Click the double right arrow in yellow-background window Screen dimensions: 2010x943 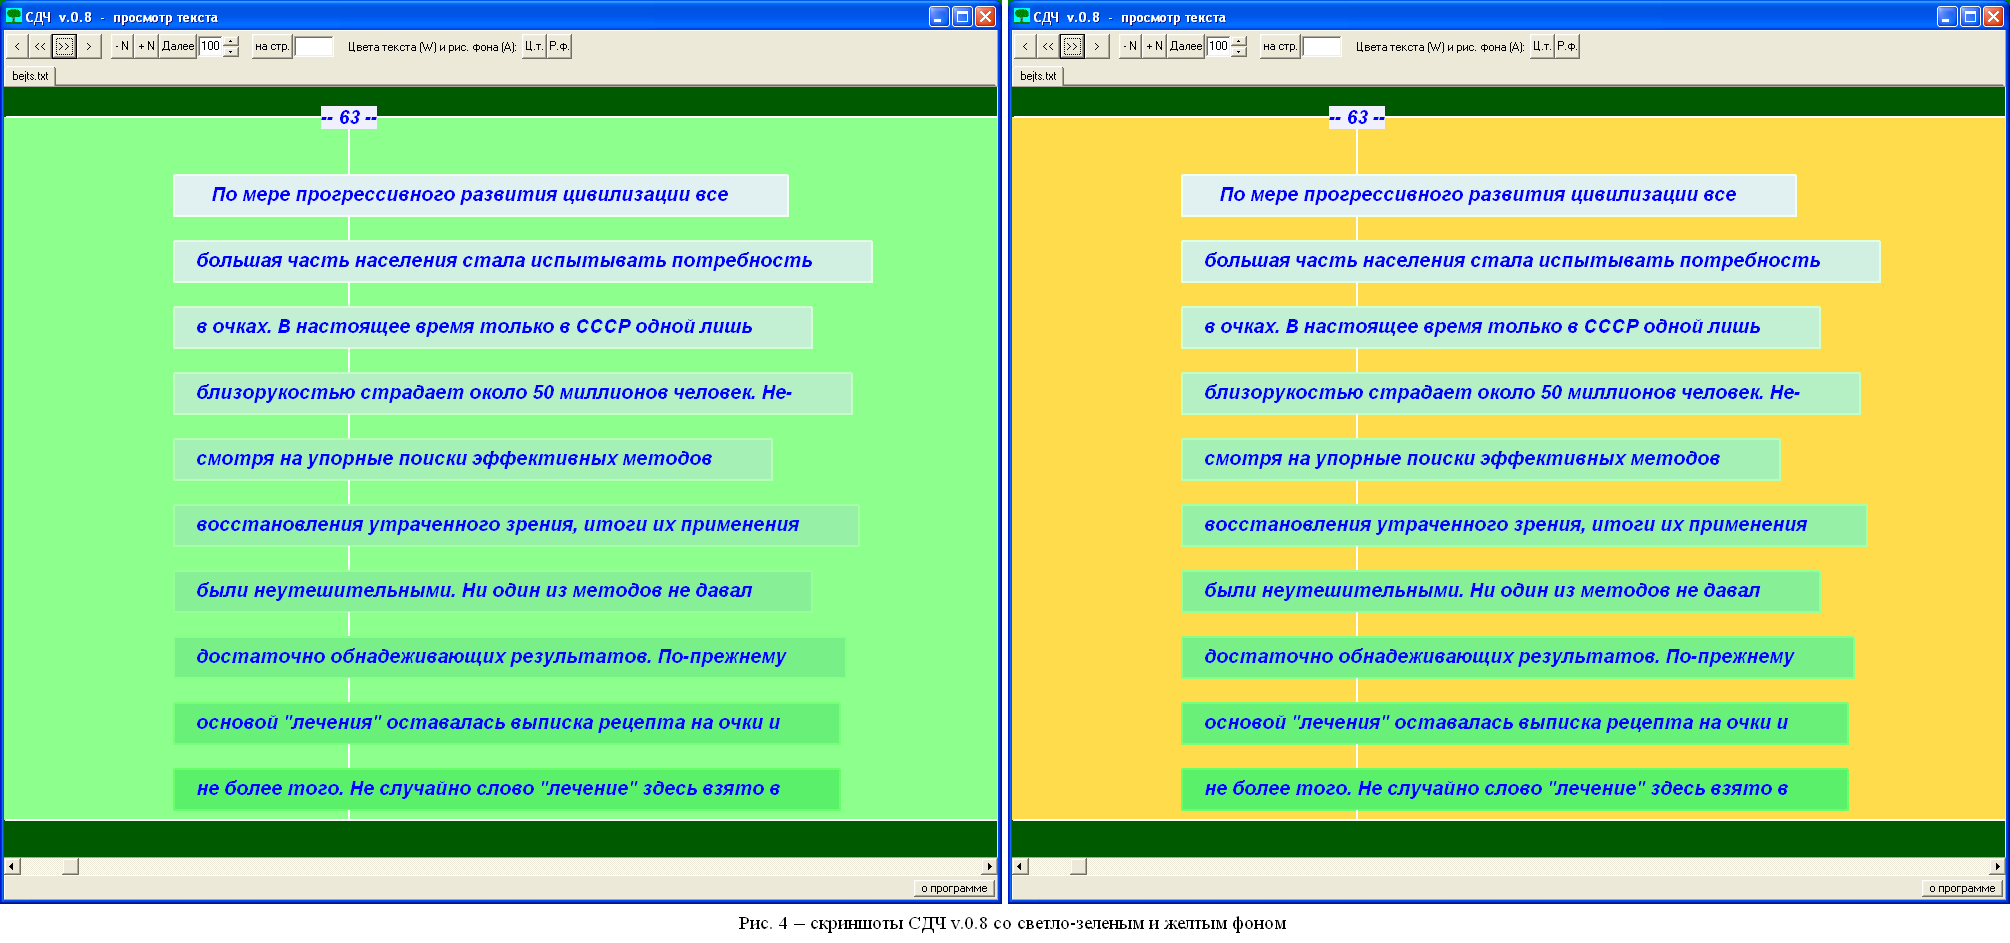(x=1072, y=46)
